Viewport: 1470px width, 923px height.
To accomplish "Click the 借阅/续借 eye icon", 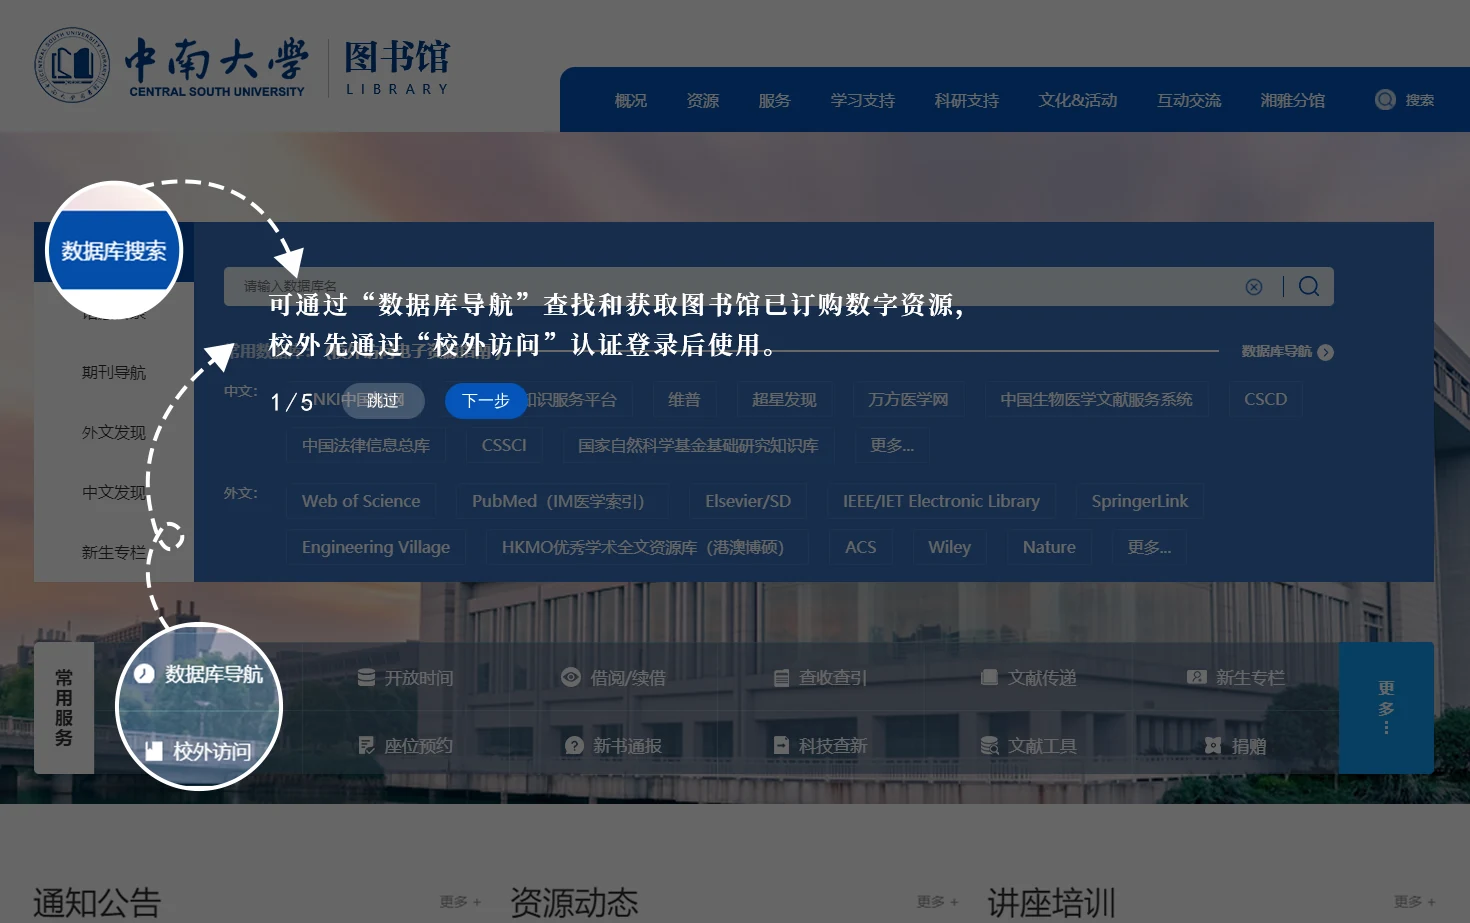I will coord(571,677).
